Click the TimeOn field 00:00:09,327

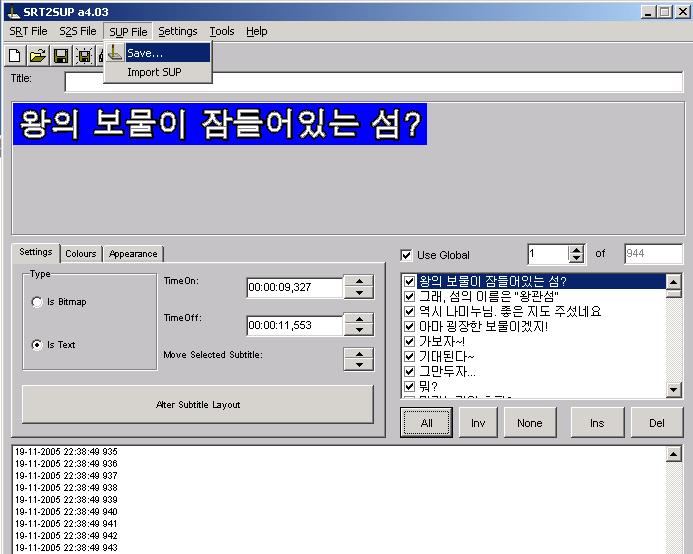click(294, 287)
